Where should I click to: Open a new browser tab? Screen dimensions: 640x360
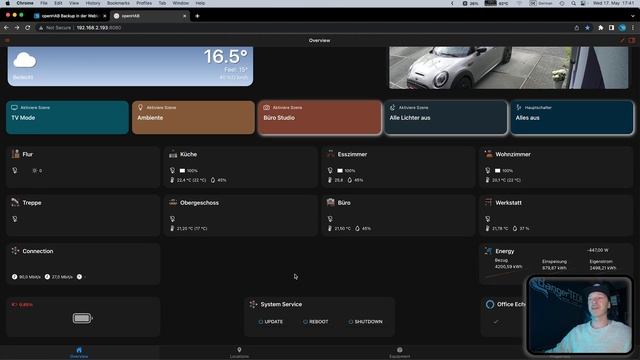click(197, 16)
